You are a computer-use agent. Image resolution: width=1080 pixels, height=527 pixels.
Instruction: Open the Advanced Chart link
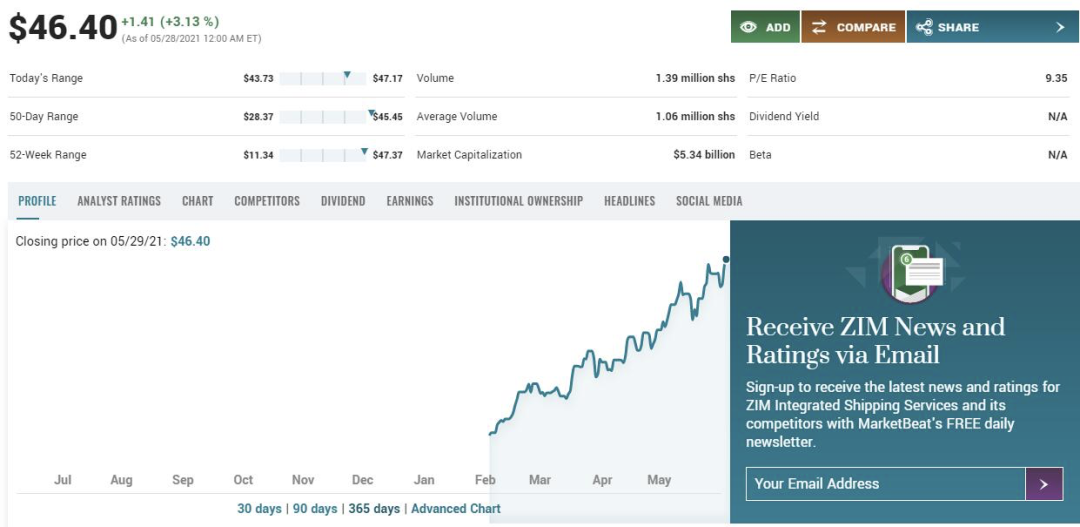[x=456, y=509]
